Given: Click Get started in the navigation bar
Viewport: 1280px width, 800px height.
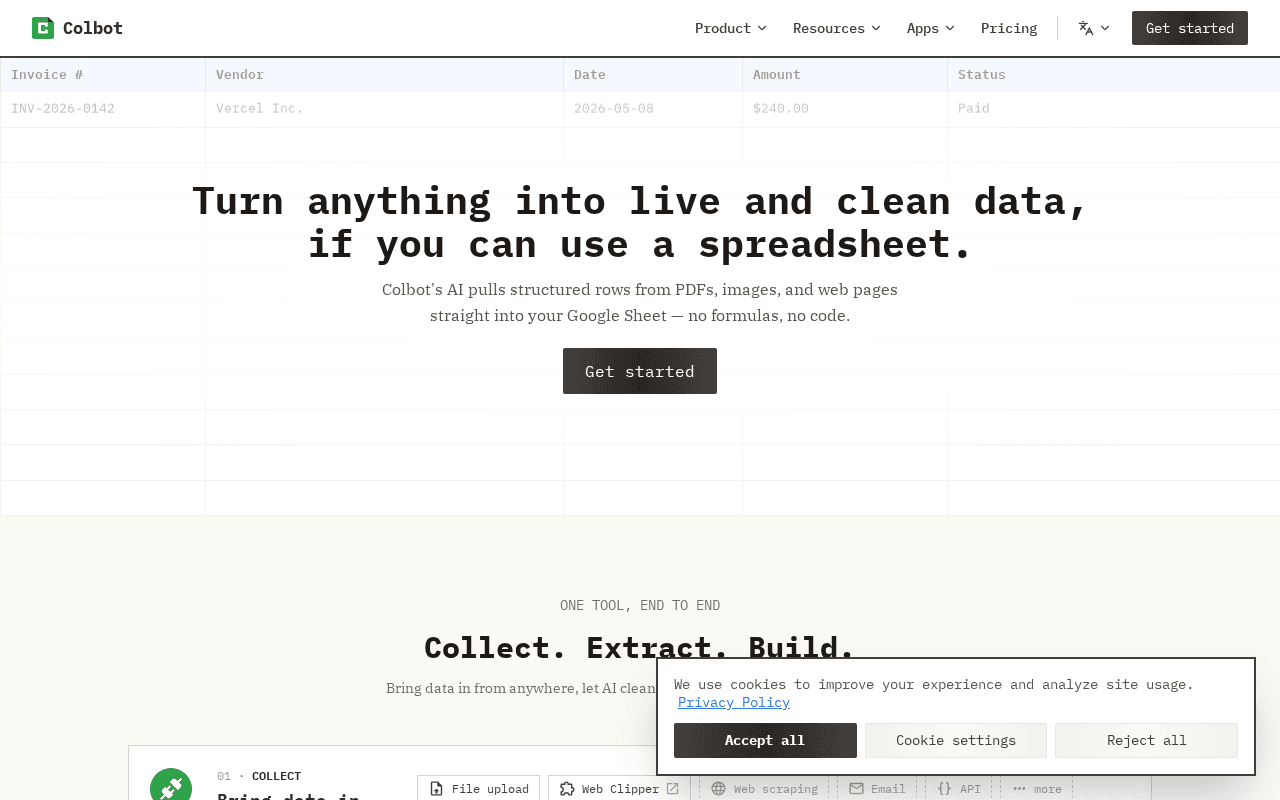Looking at the screenshot, I should (1190, 28).
